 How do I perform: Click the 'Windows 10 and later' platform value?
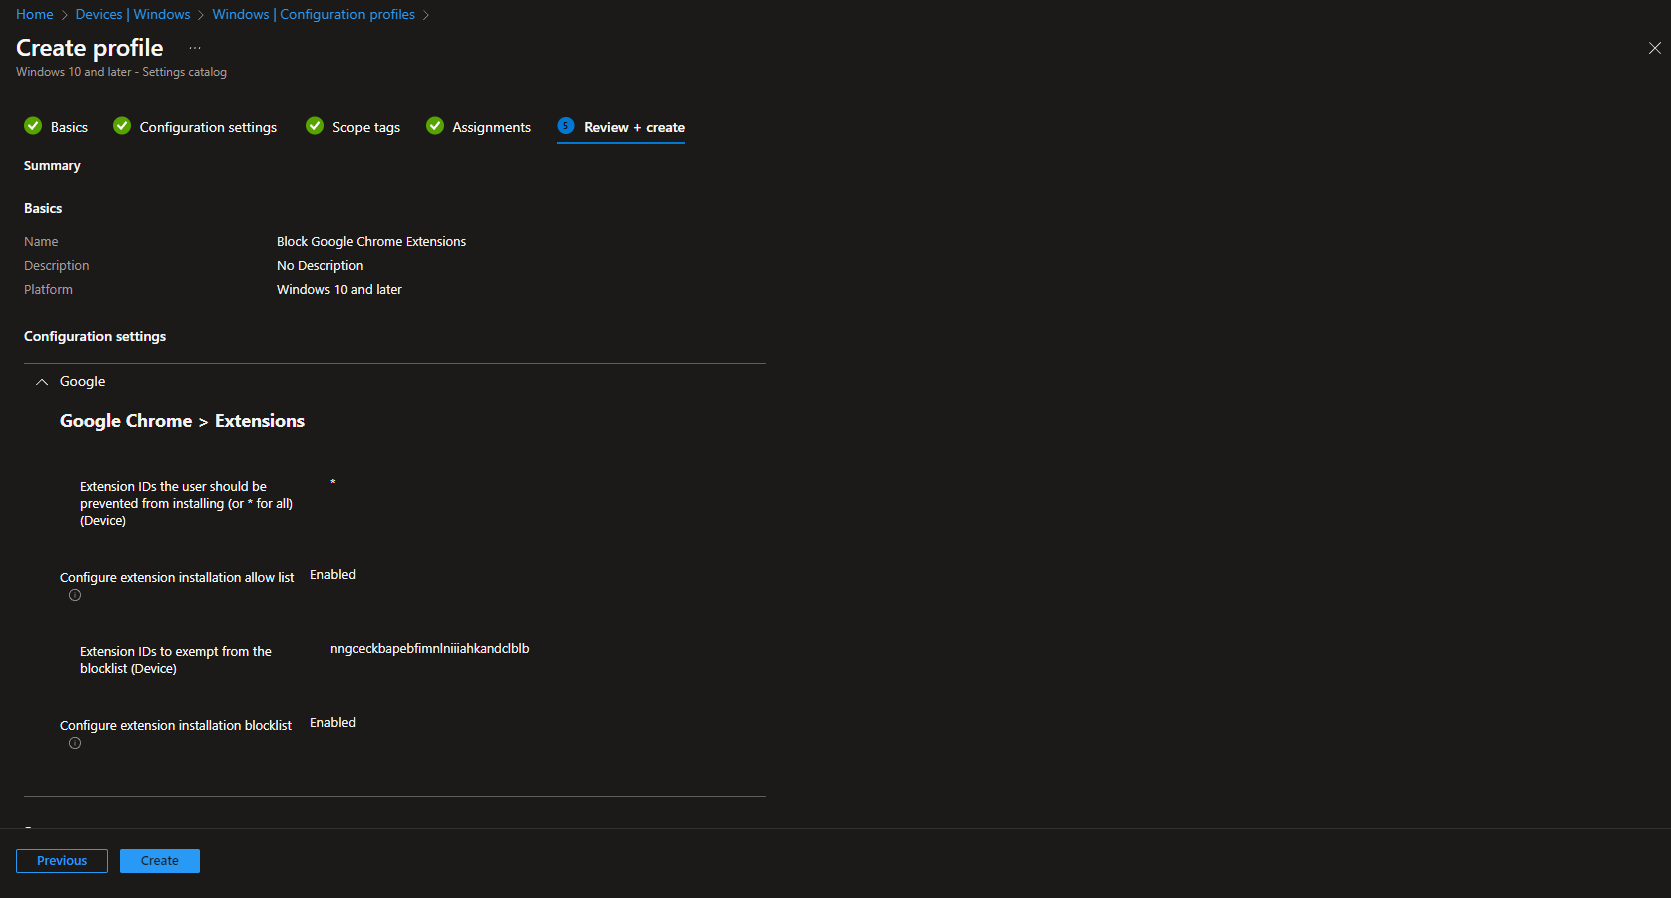tap(339, 289)
